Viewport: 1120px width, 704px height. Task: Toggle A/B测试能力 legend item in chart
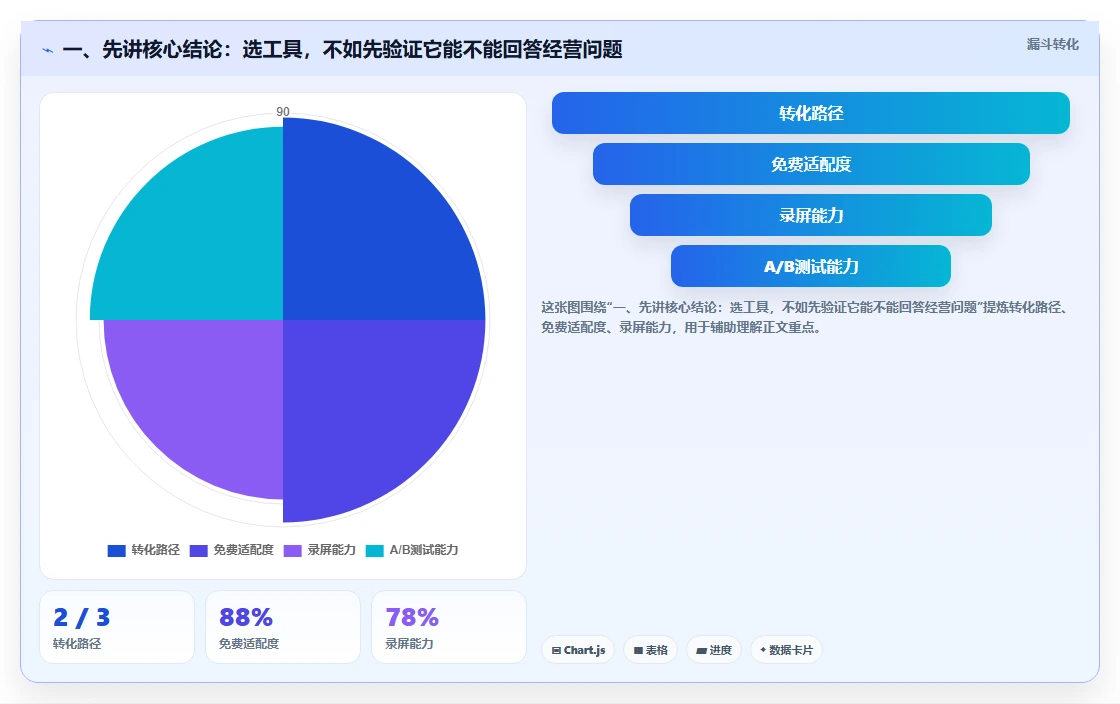[412, 550]
